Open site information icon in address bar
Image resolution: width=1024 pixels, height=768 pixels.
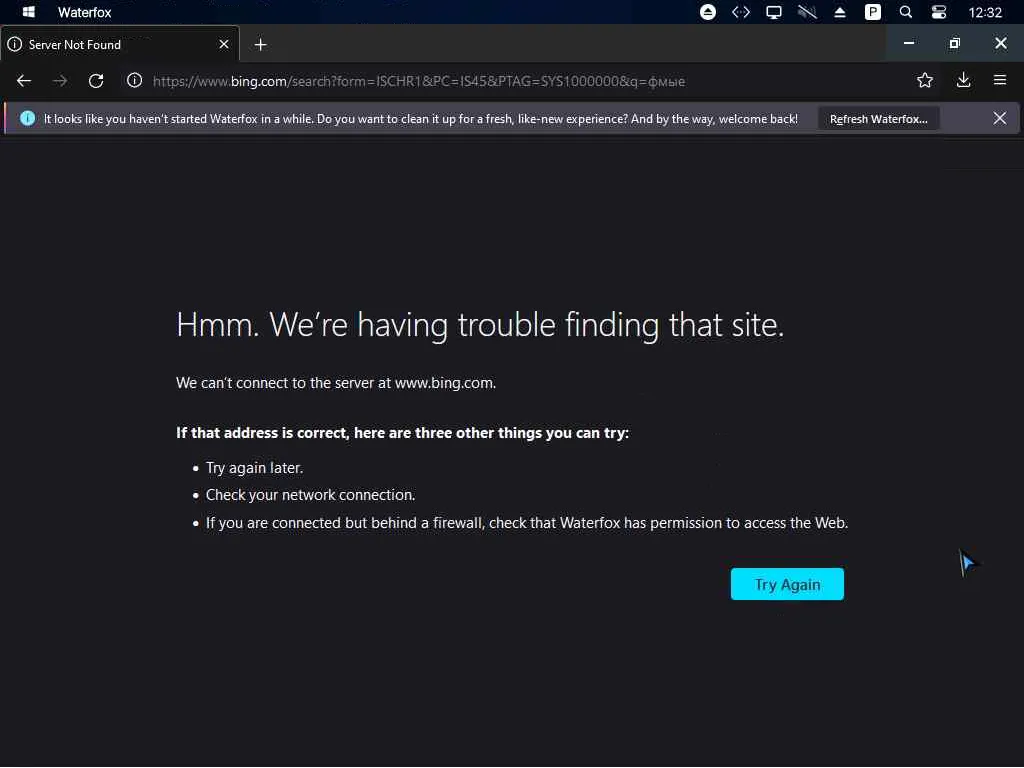(135, 80)
